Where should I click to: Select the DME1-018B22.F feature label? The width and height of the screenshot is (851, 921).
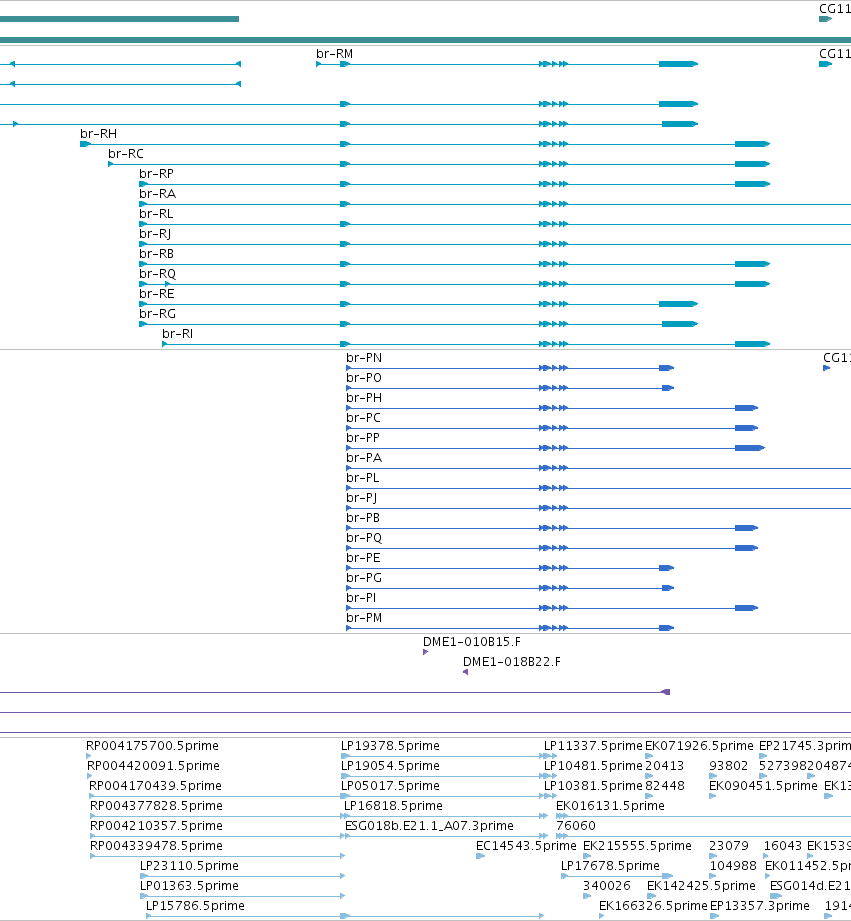pyautogui.click(x=512, y=661)
